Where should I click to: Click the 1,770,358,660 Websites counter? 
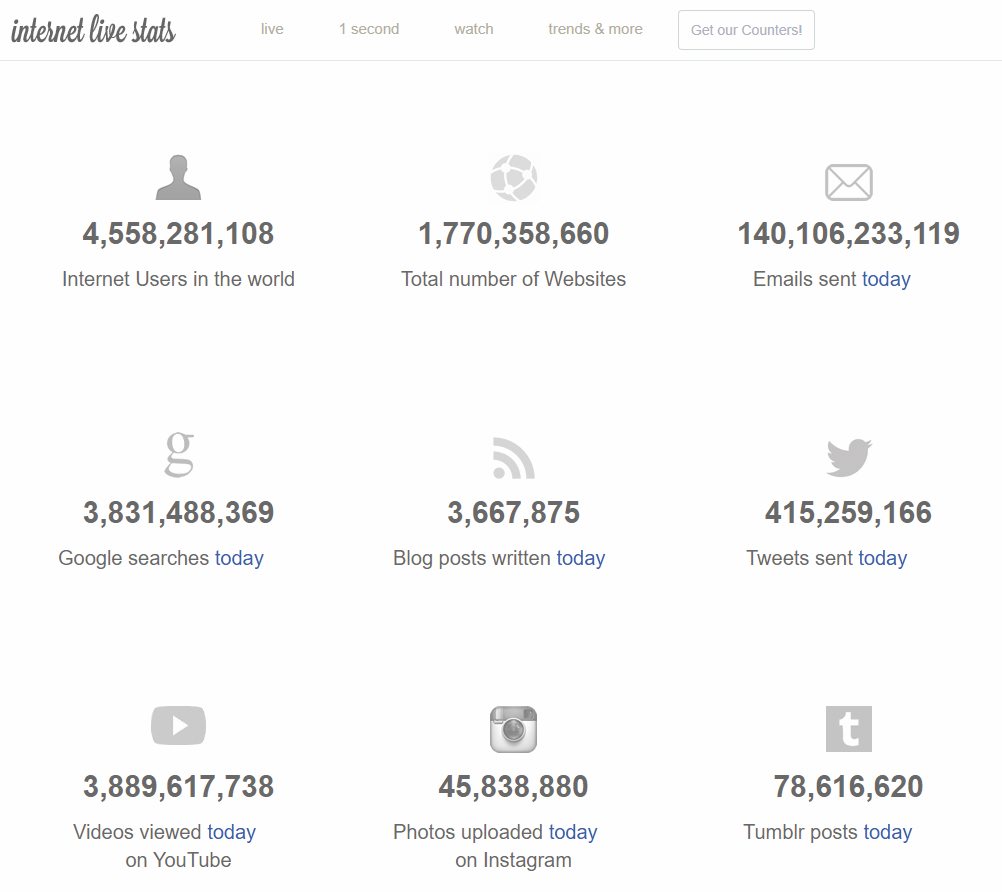point(514,234)
